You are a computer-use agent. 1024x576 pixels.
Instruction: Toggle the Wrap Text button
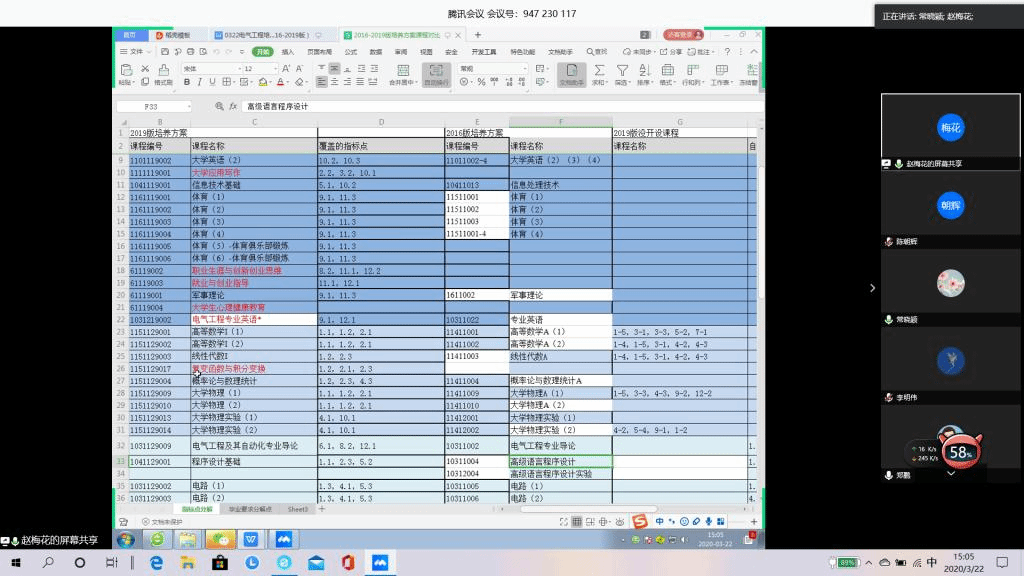436,74
